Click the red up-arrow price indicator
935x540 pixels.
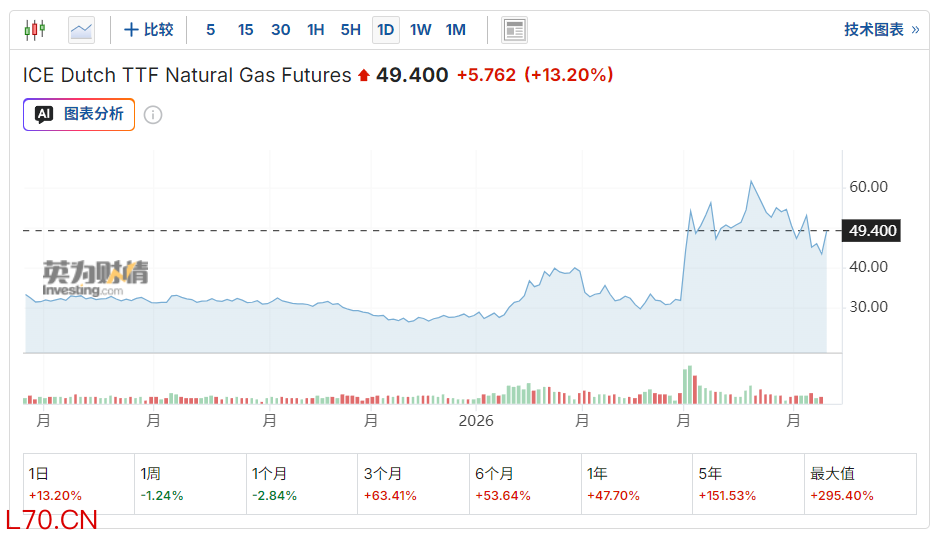pos(364,75)
